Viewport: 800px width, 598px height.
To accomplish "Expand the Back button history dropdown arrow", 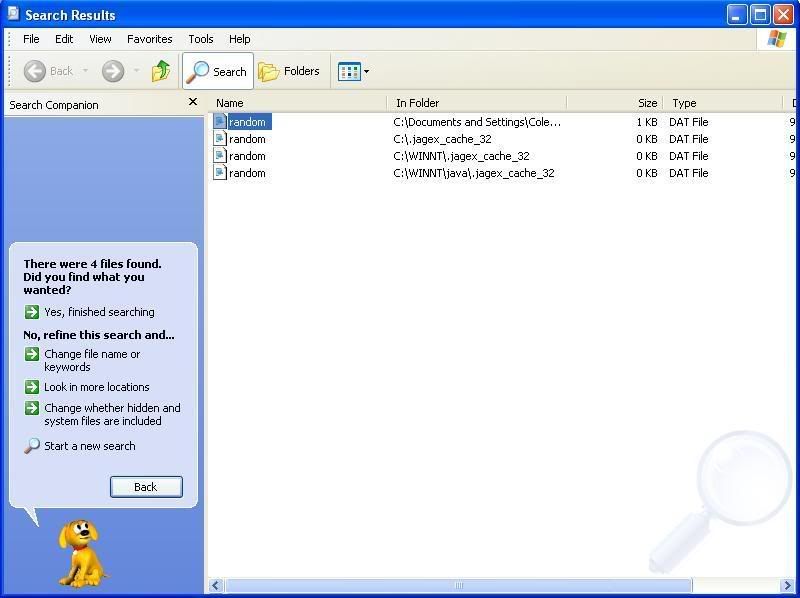I will coord(85,71).
